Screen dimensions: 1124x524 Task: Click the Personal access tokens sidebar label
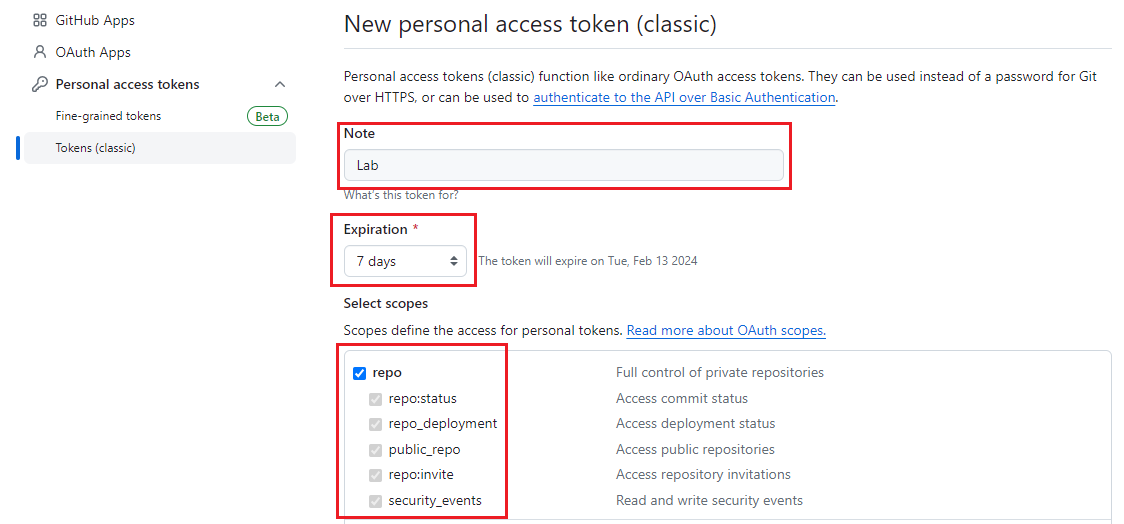click(127, 84)
